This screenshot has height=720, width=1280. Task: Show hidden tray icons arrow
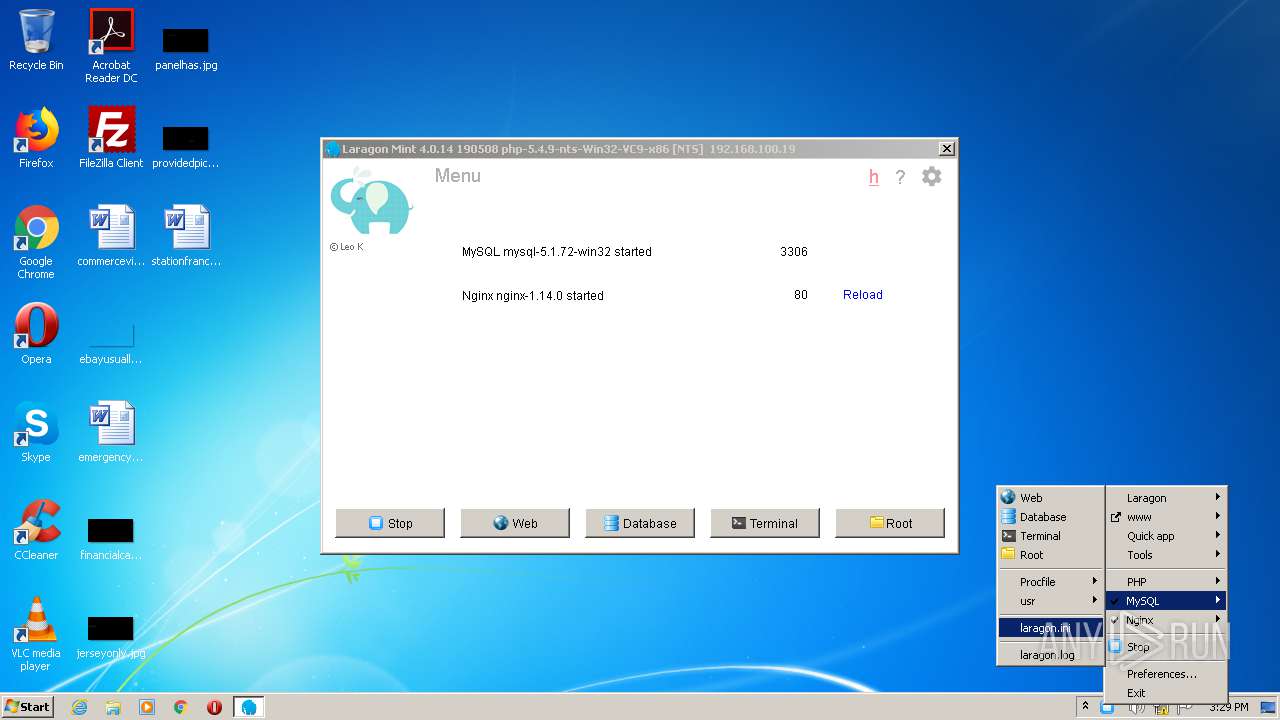pos(1085,707)
